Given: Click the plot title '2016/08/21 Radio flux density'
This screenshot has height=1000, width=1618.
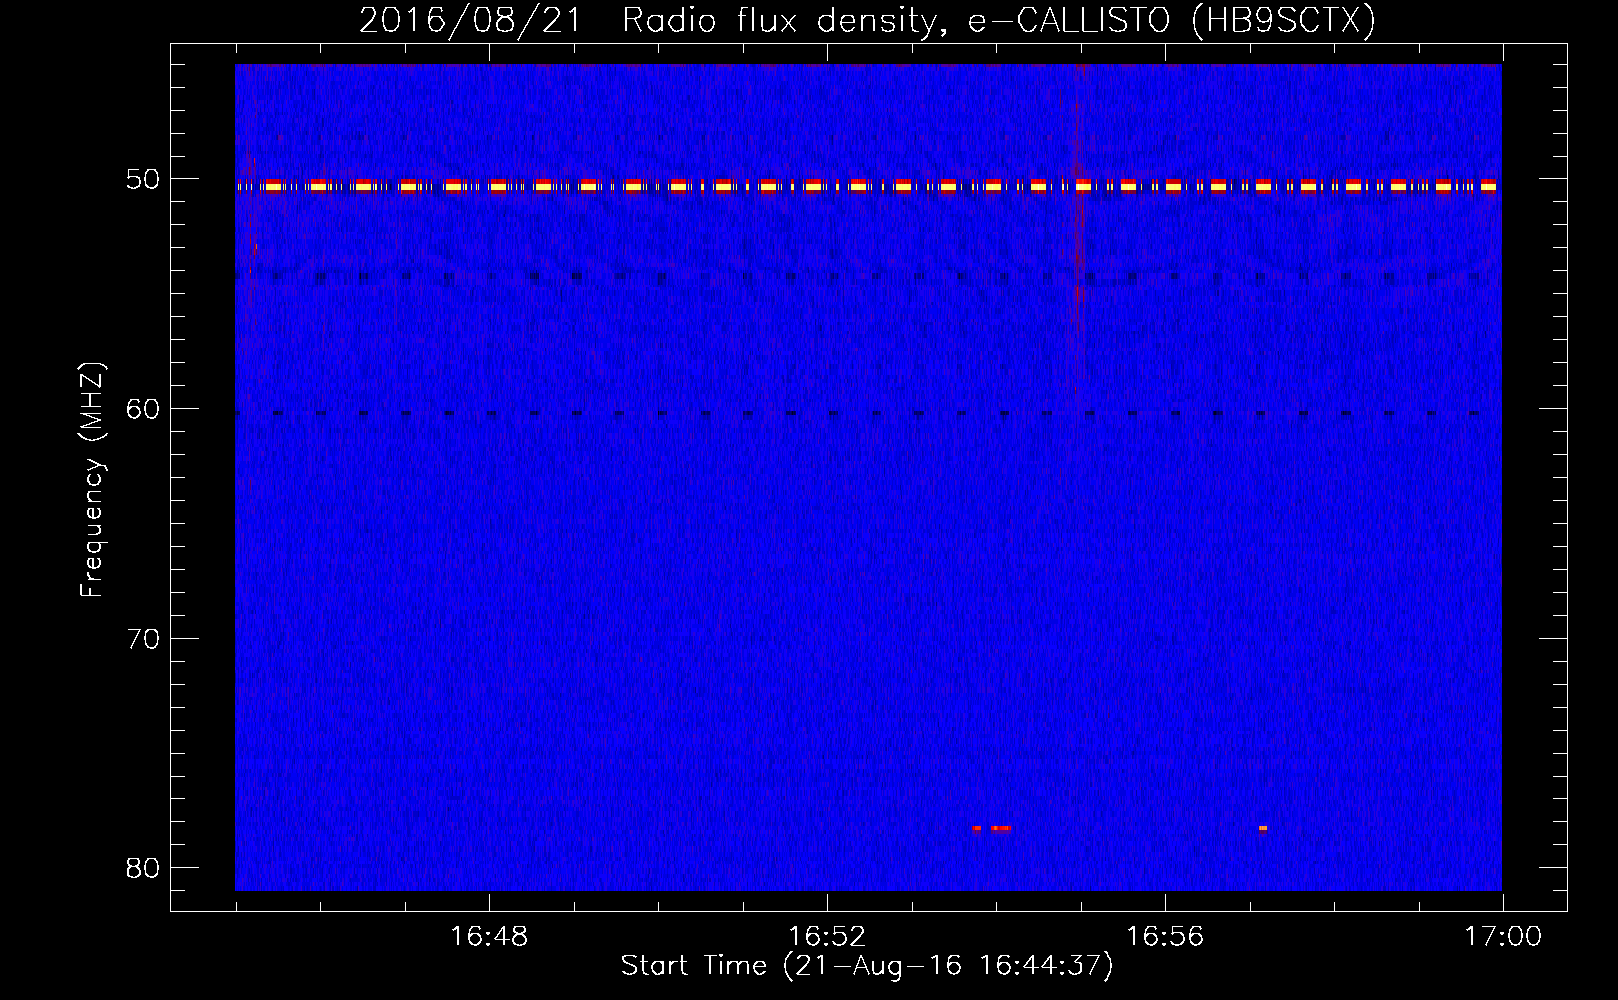Looking at the screenshot, I should coord(868,20).
